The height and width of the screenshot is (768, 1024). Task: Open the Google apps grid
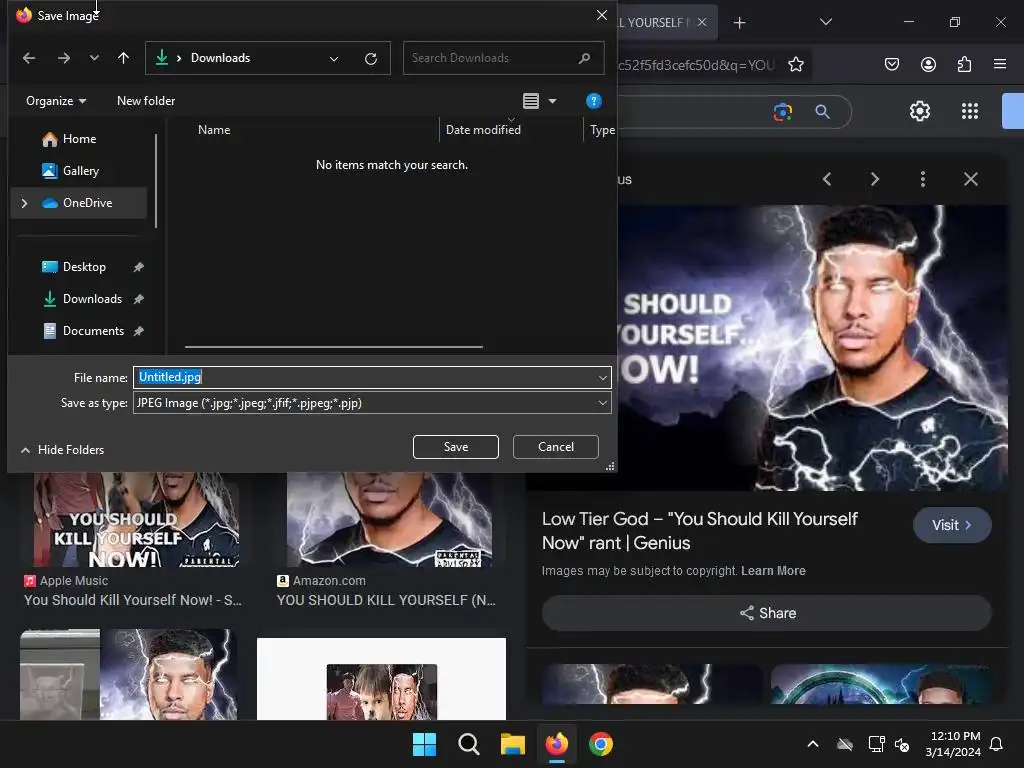click(970, 111)
